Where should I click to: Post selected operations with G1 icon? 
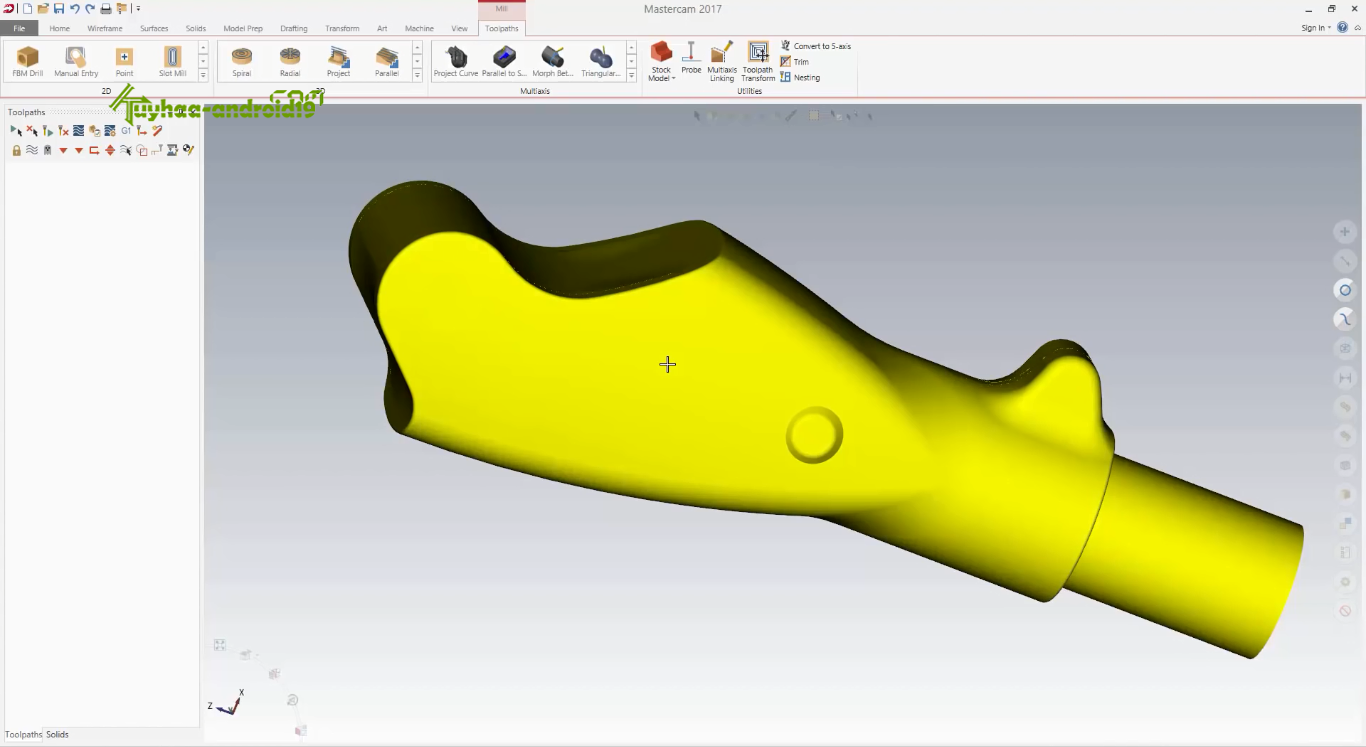[x=126, y=131]
